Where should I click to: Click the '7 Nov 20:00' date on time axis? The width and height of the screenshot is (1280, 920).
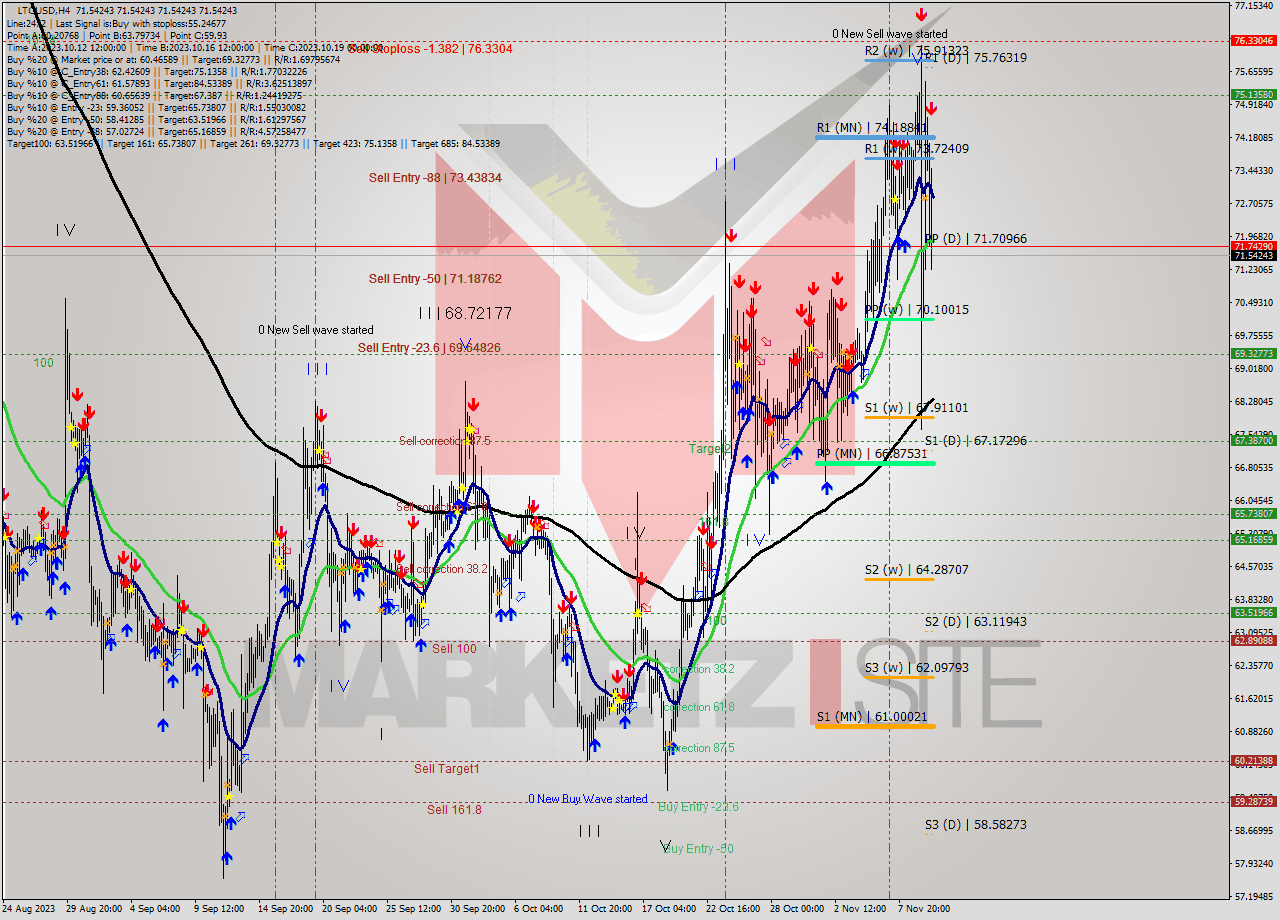pos(923,909)
